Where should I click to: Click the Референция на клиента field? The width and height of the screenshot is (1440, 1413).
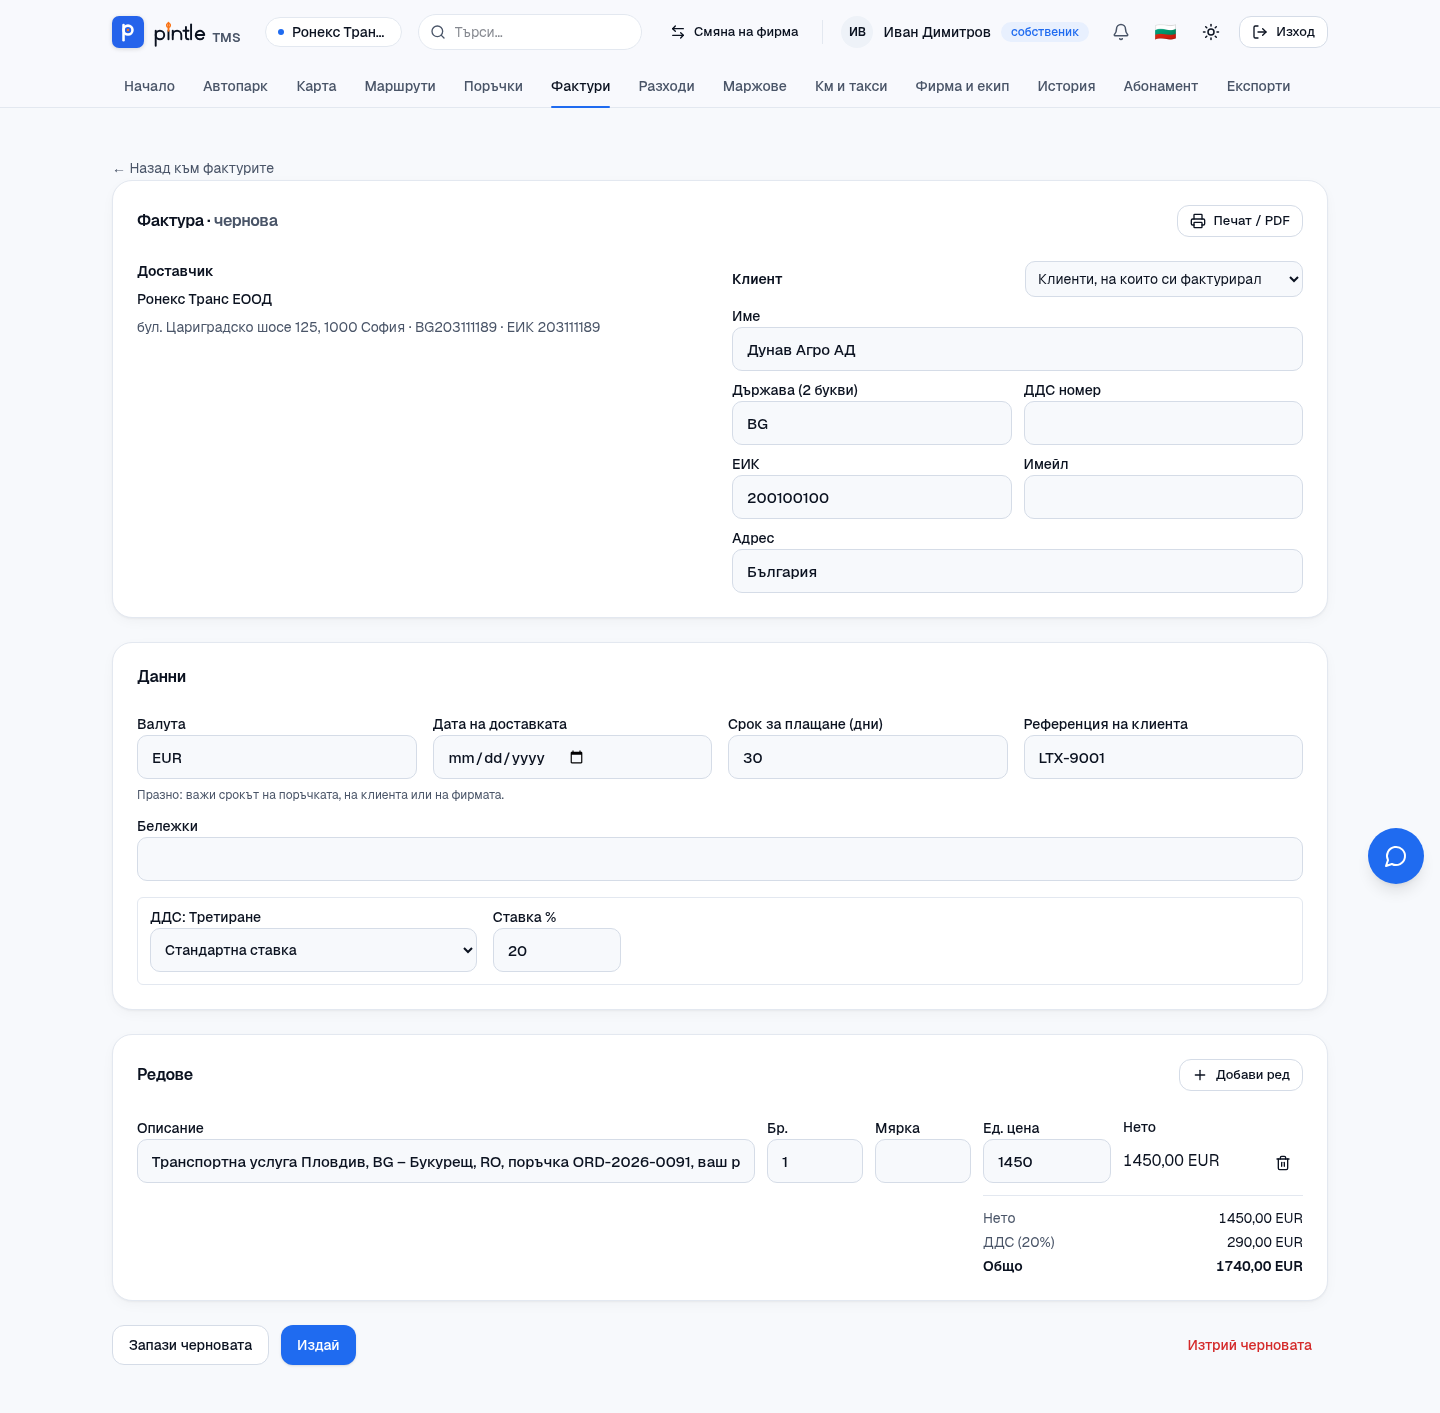click(1163, 757)
